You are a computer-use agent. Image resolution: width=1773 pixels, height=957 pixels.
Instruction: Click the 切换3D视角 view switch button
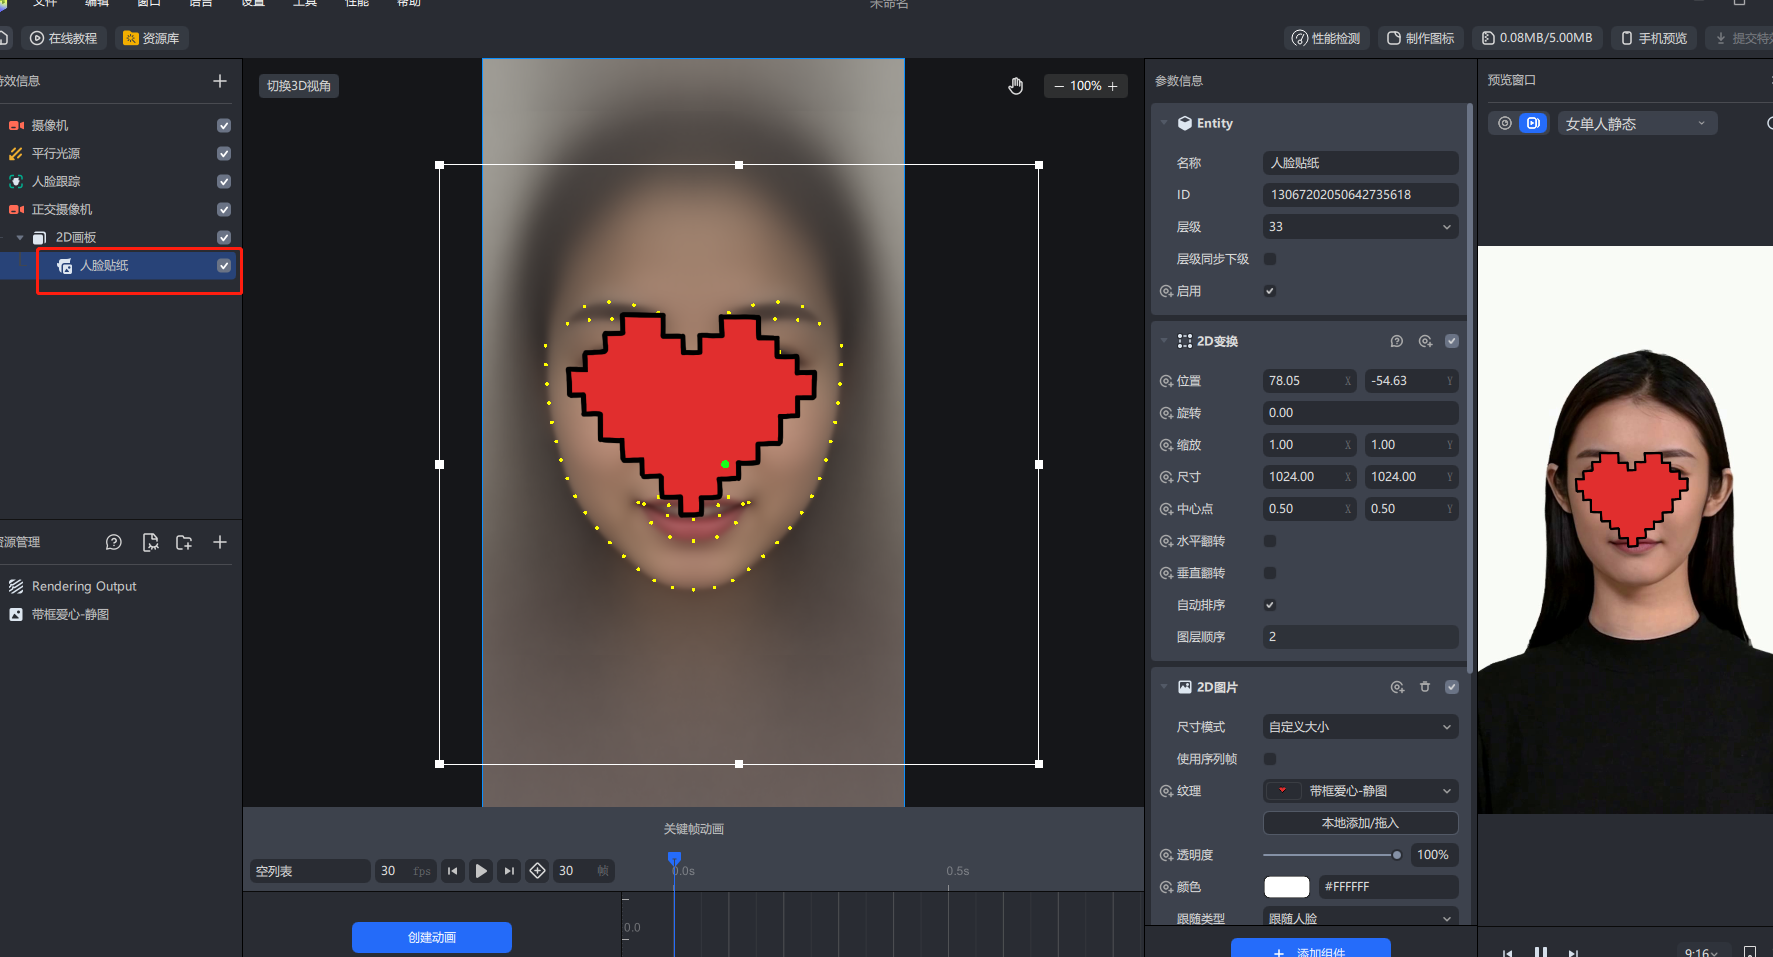[299, 86]
